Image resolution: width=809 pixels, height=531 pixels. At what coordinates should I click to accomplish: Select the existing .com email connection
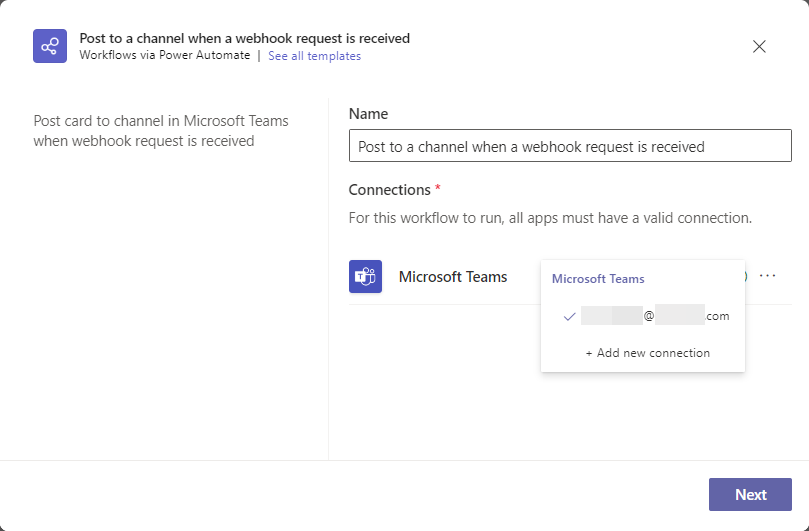[x=646, y=316]
